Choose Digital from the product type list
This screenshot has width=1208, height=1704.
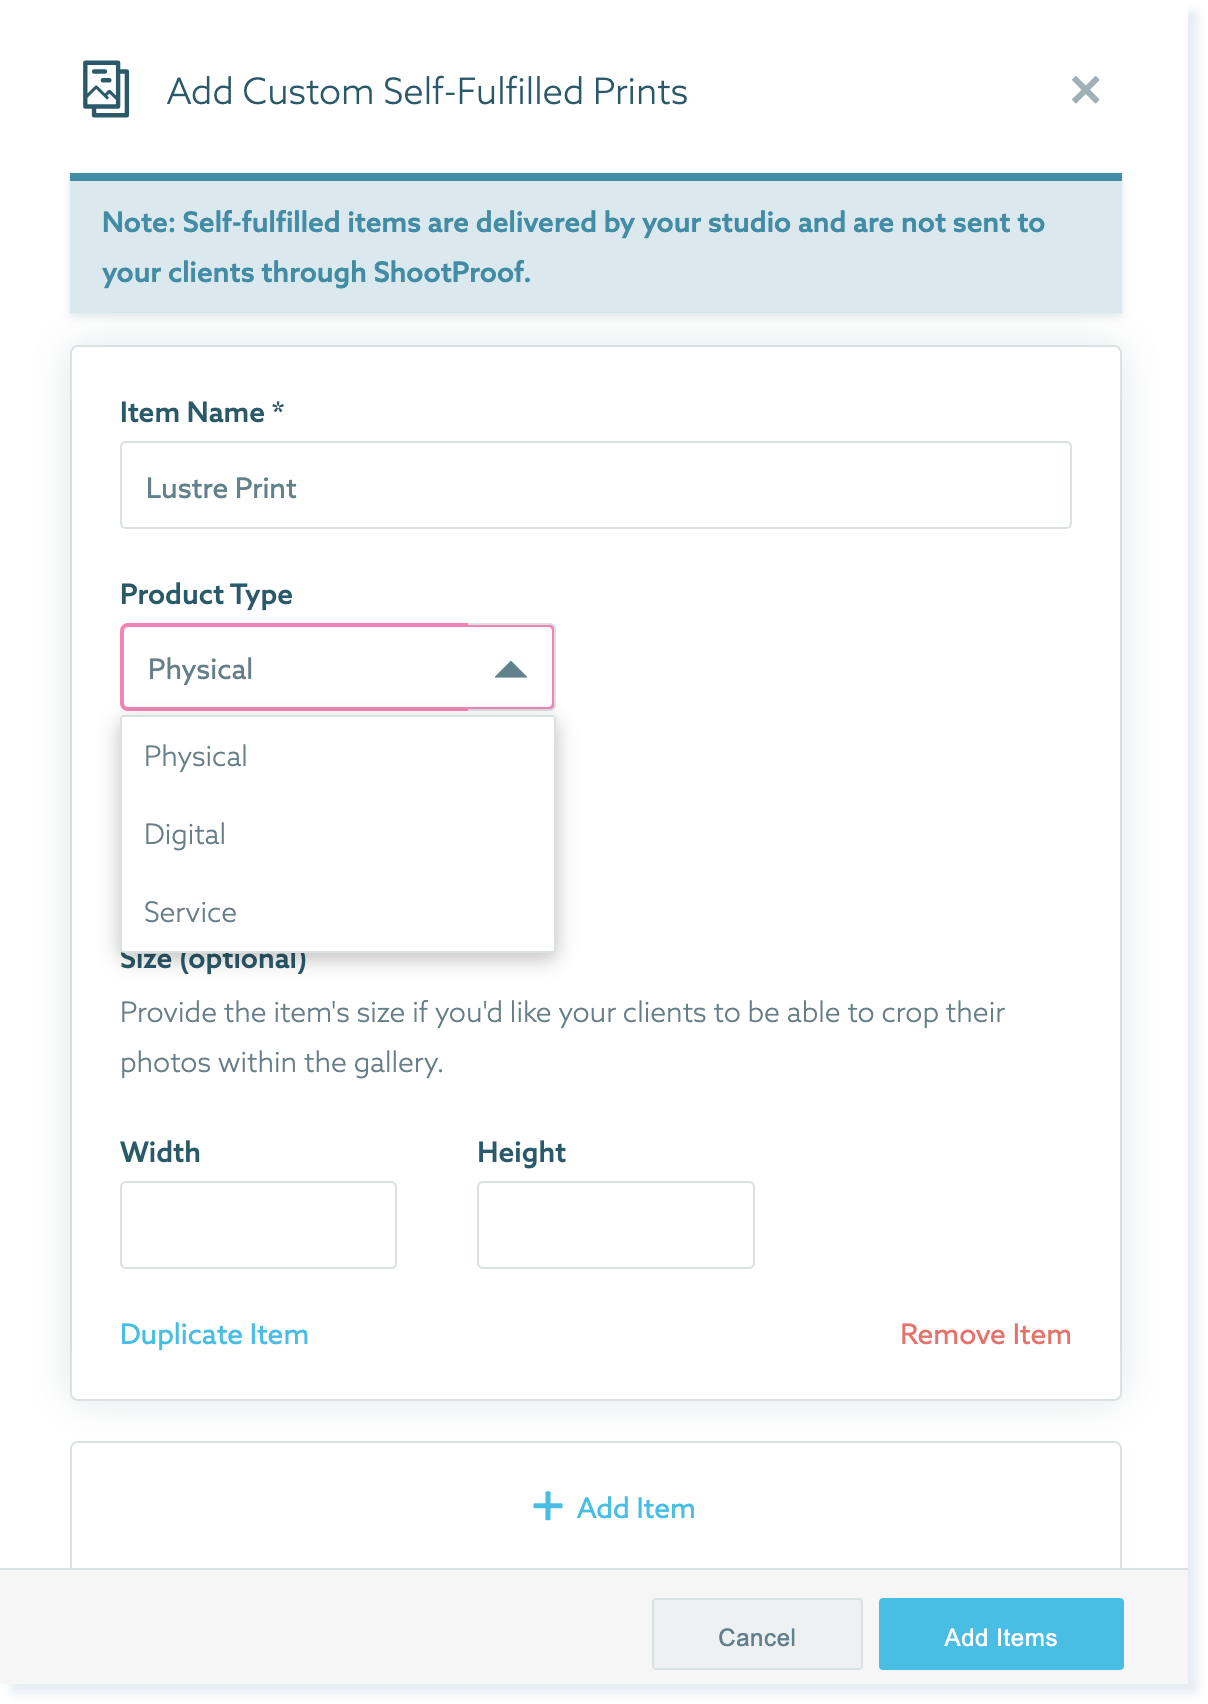click(338, 834)
